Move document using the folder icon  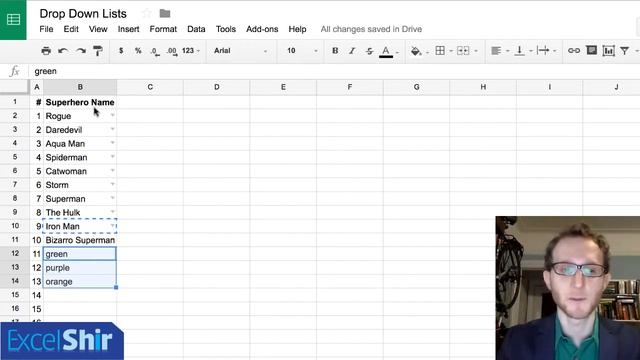(165, 13)
